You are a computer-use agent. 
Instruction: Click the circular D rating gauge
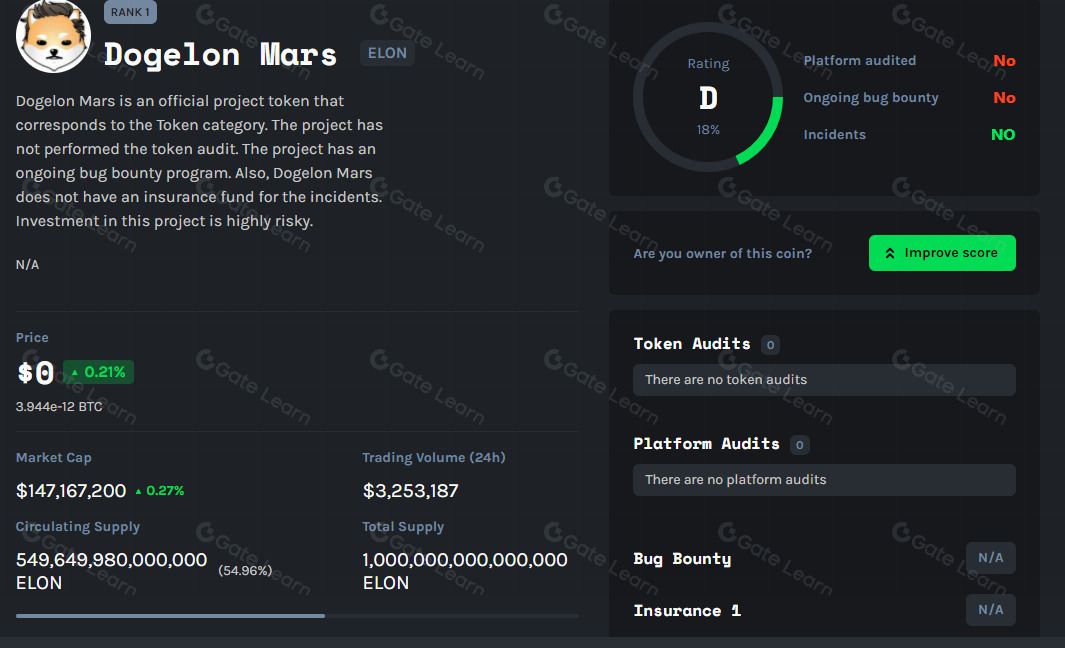point(708,97)
